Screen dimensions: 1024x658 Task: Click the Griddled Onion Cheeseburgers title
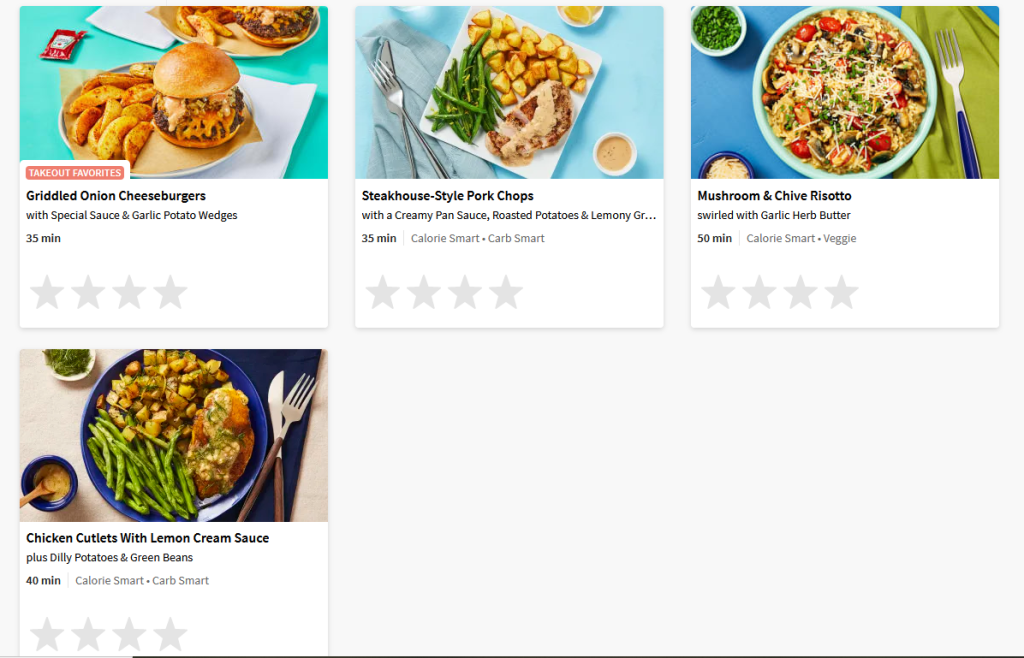point(116,196)
